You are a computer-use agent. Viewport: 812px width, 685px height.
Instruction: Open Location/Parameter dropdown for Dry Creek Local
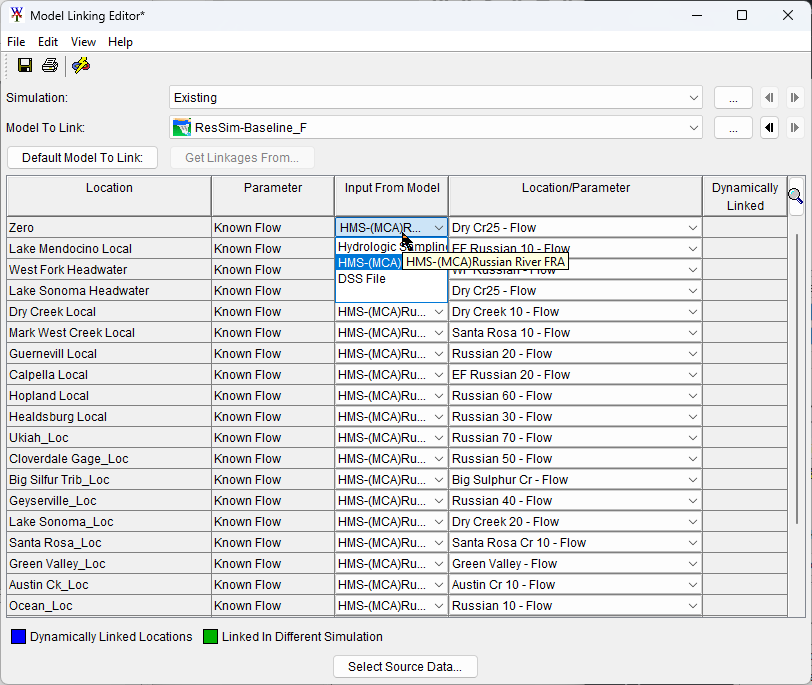[x=693, y=312]
